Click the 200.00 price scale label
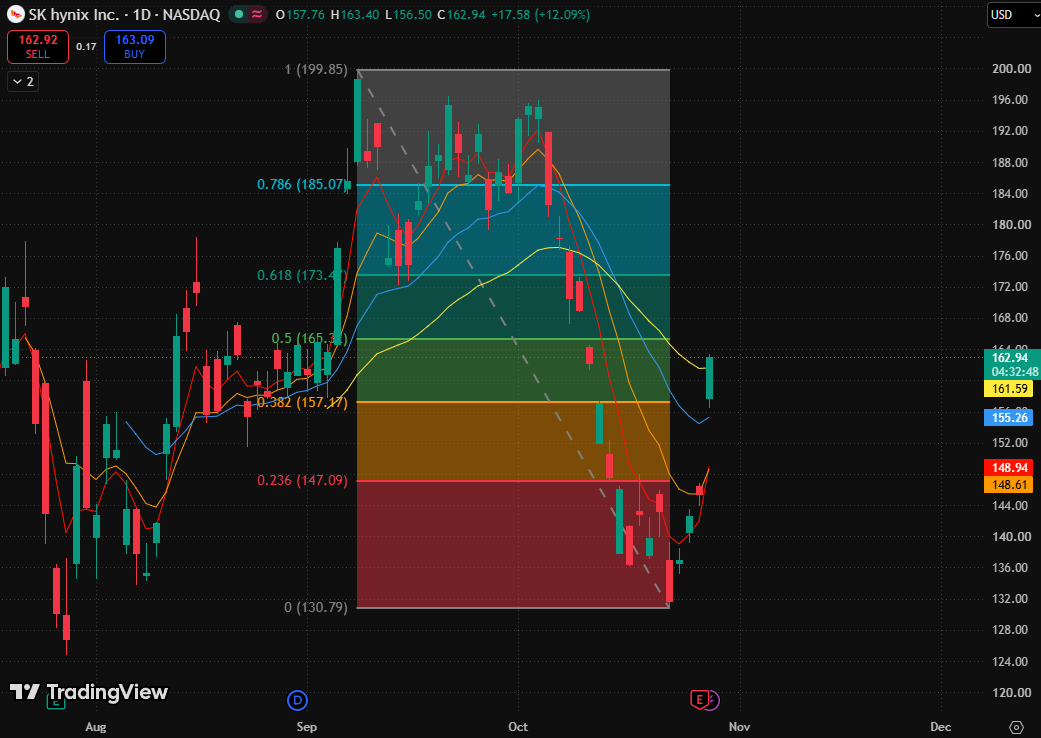Viewport: 1041px width, 738px height. pyautogui.click(x=1011, y=68)
